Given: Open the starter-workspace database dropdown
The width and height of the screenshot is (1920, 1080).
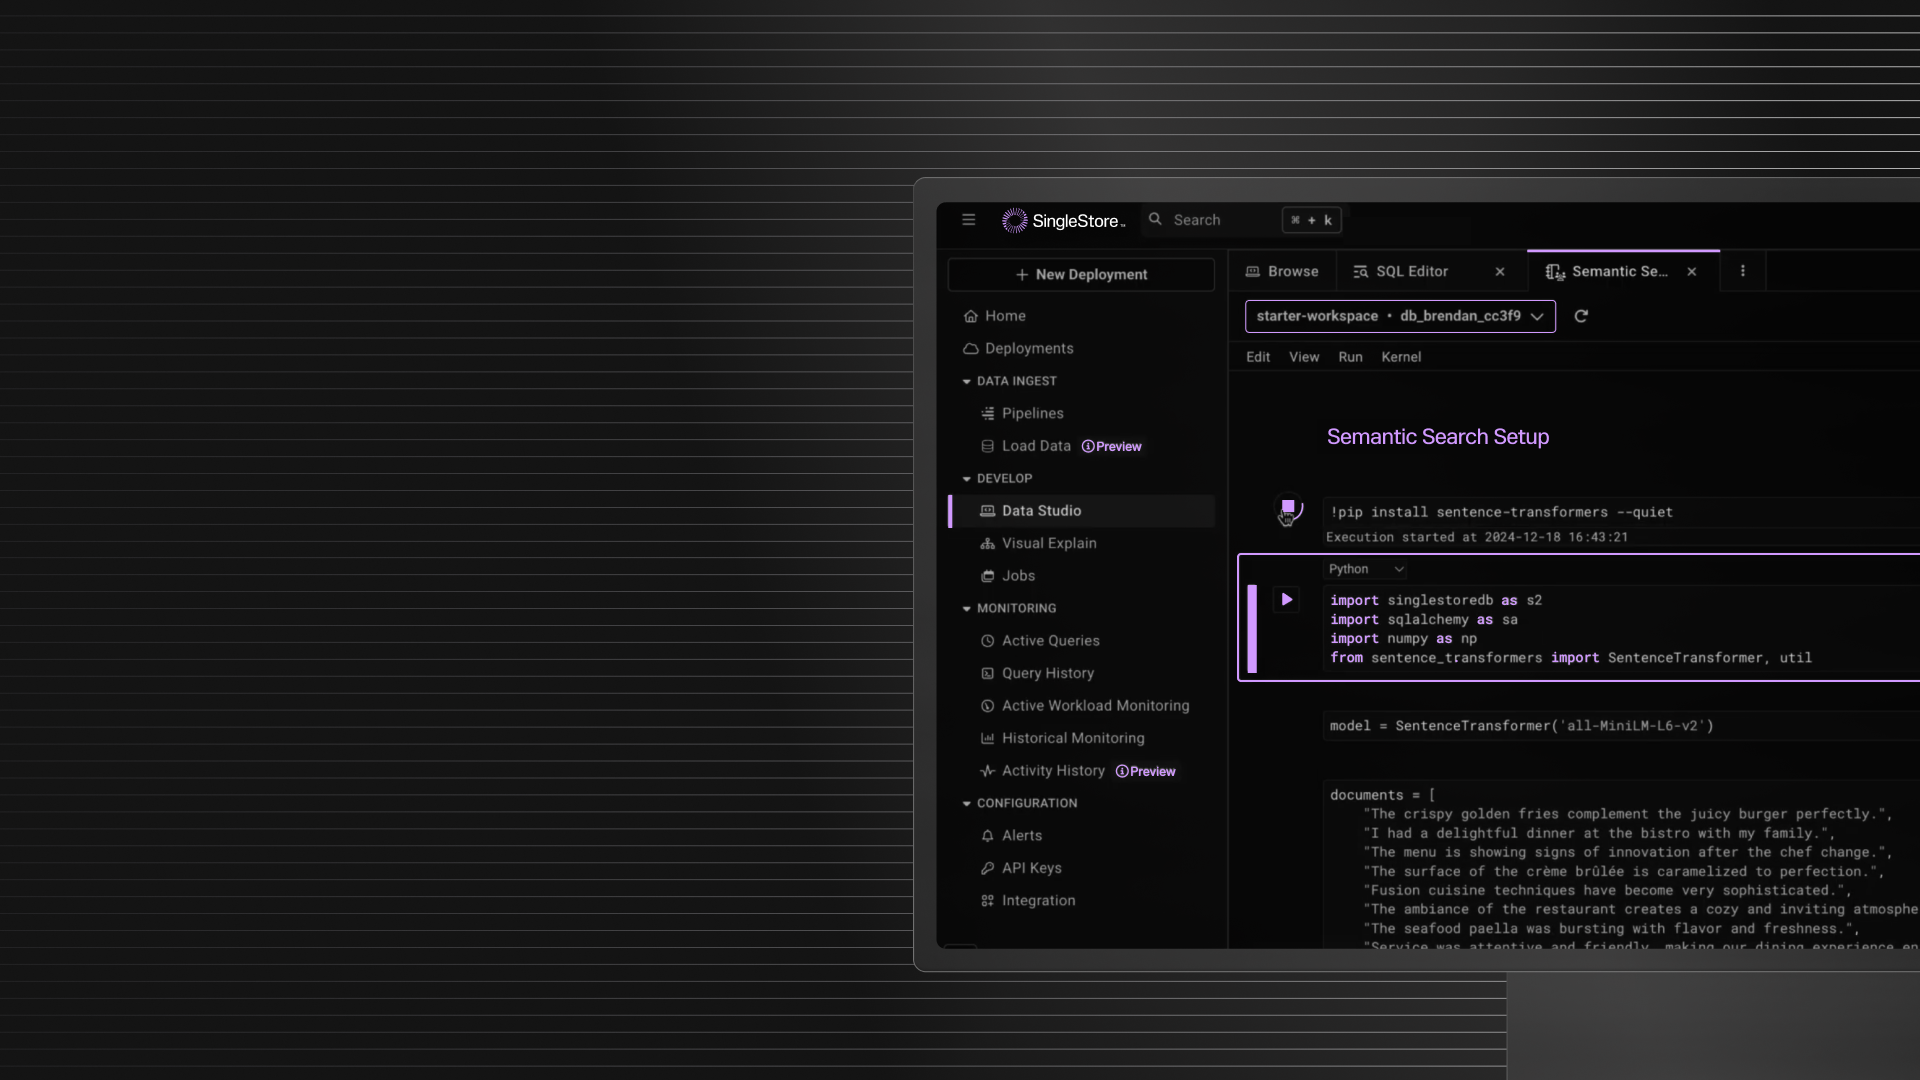Looking at the screenshot, I should 1400,316.
